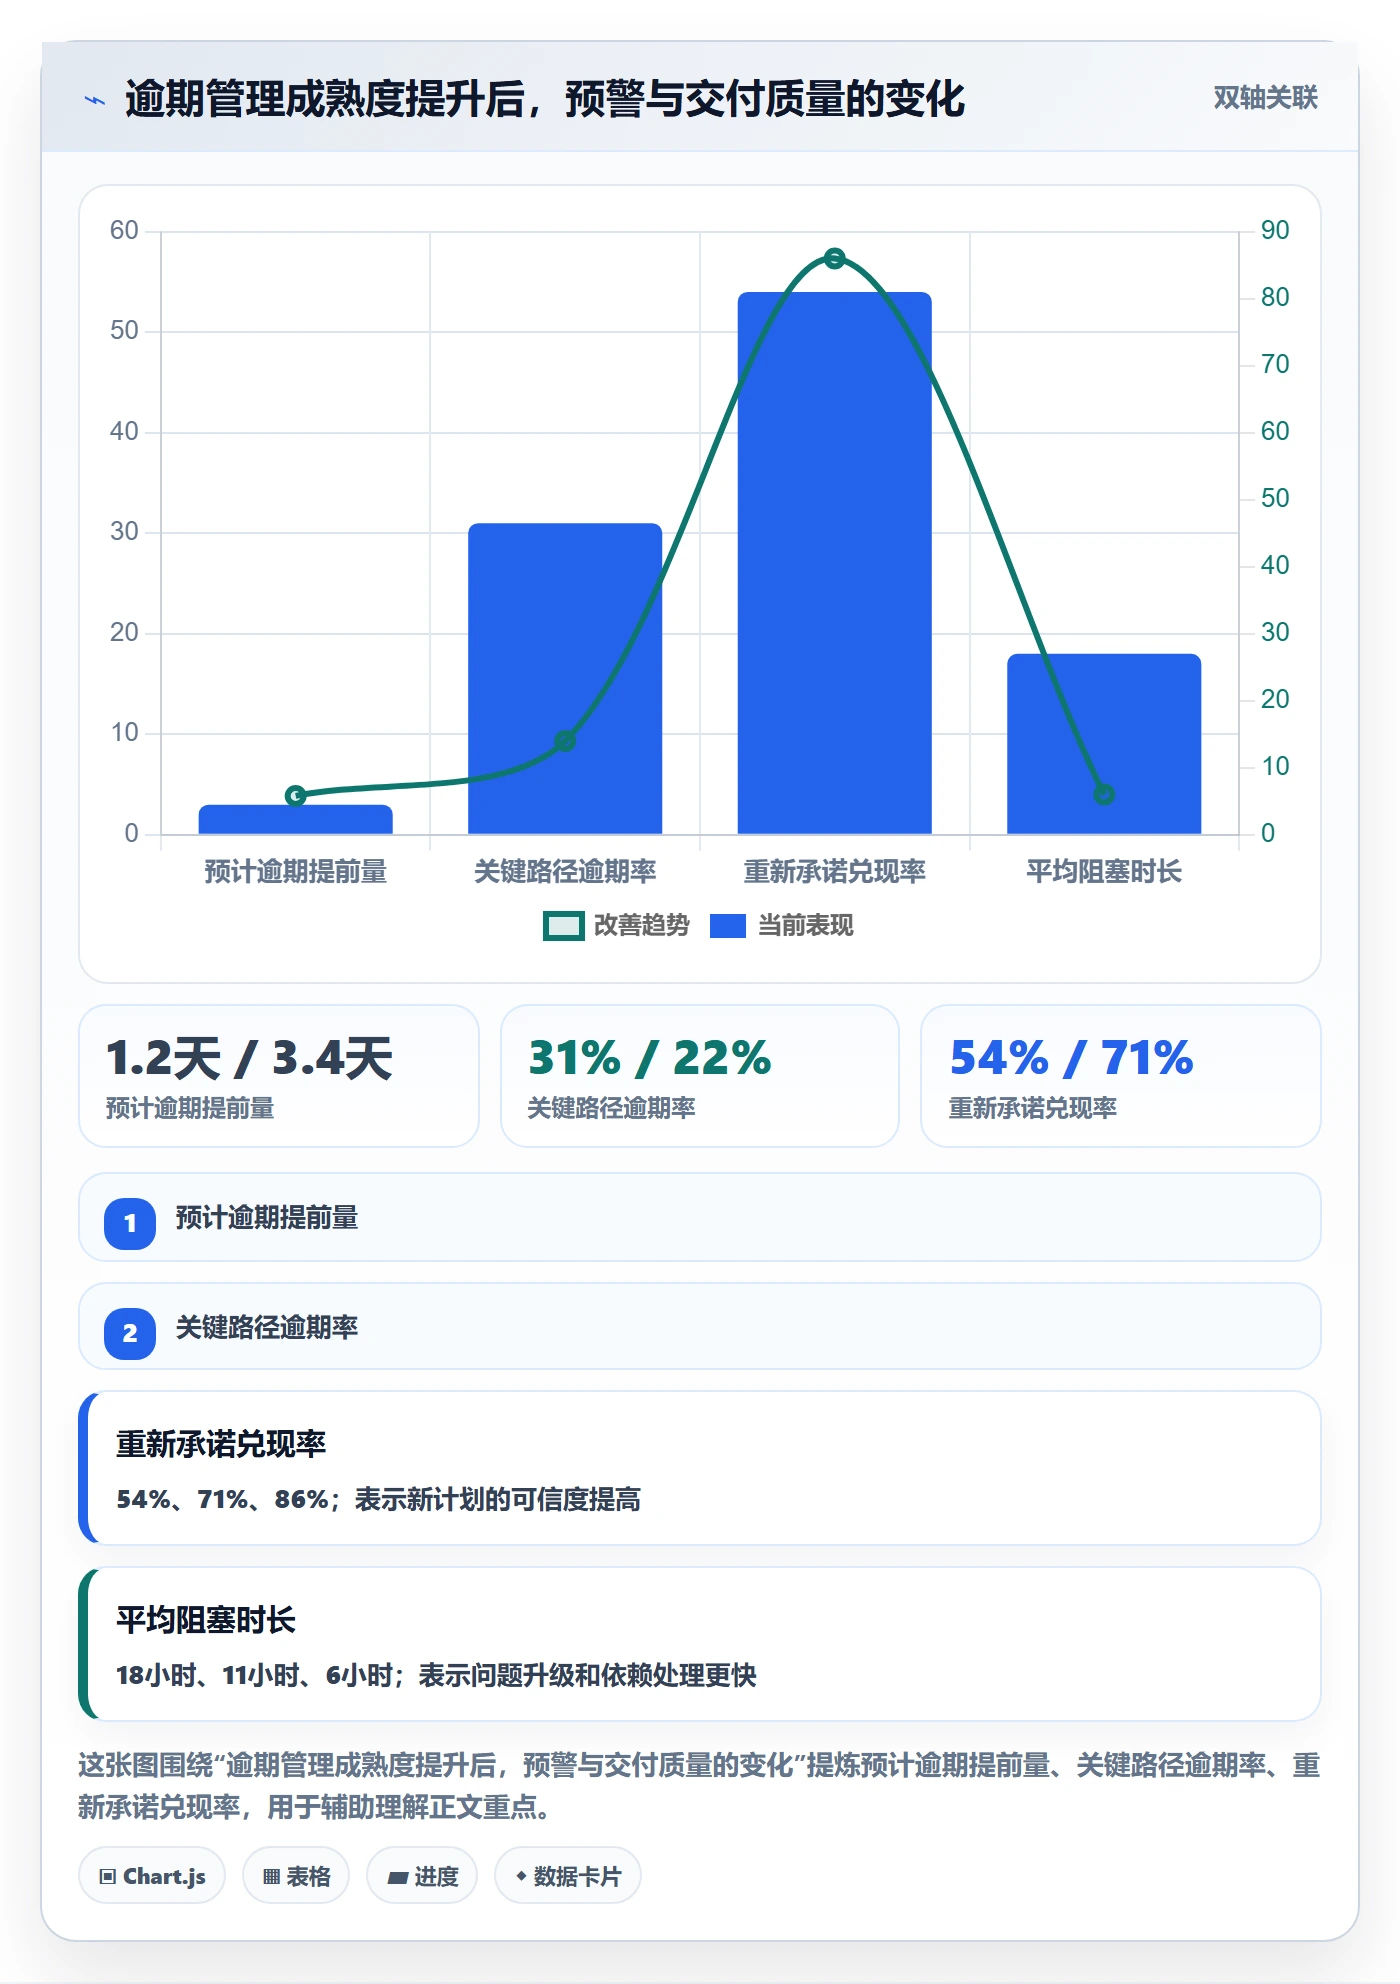Image resolution: width=1400 pixels, height=1984 pixels.
Task: Click the 表格 tag chip
Action: pyautogui.click(x=296, y=1876)
